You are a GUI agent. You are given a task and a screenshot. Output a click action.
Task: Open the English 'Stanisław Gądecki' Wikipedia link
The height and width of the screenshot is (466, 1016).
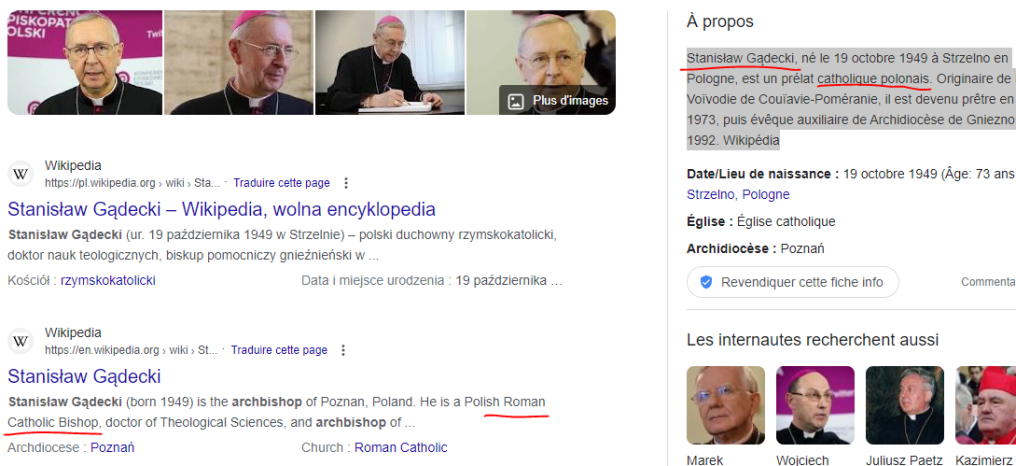84,377
